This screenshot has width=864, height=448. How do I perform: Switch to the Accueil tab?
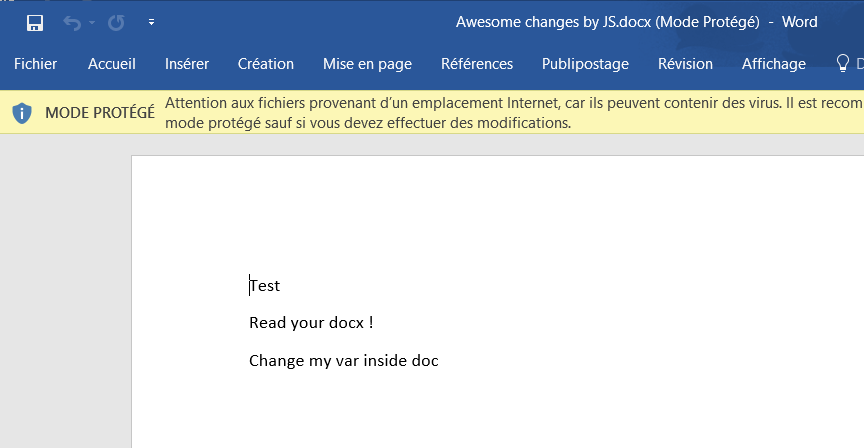tap(112, 64)
